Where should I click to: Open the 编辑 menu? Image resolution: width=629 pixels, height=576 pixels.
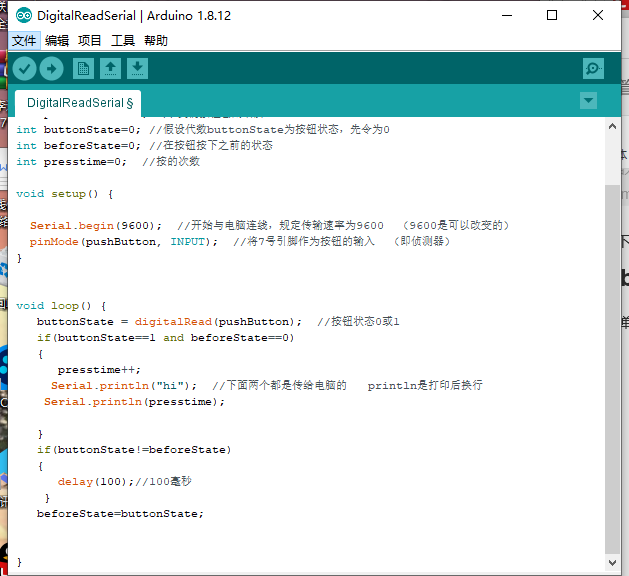57,41
